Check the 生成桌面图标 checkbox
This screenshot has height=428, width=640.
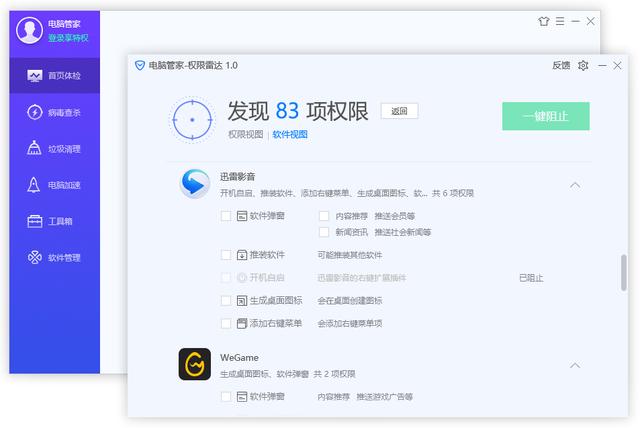point(226,301)
